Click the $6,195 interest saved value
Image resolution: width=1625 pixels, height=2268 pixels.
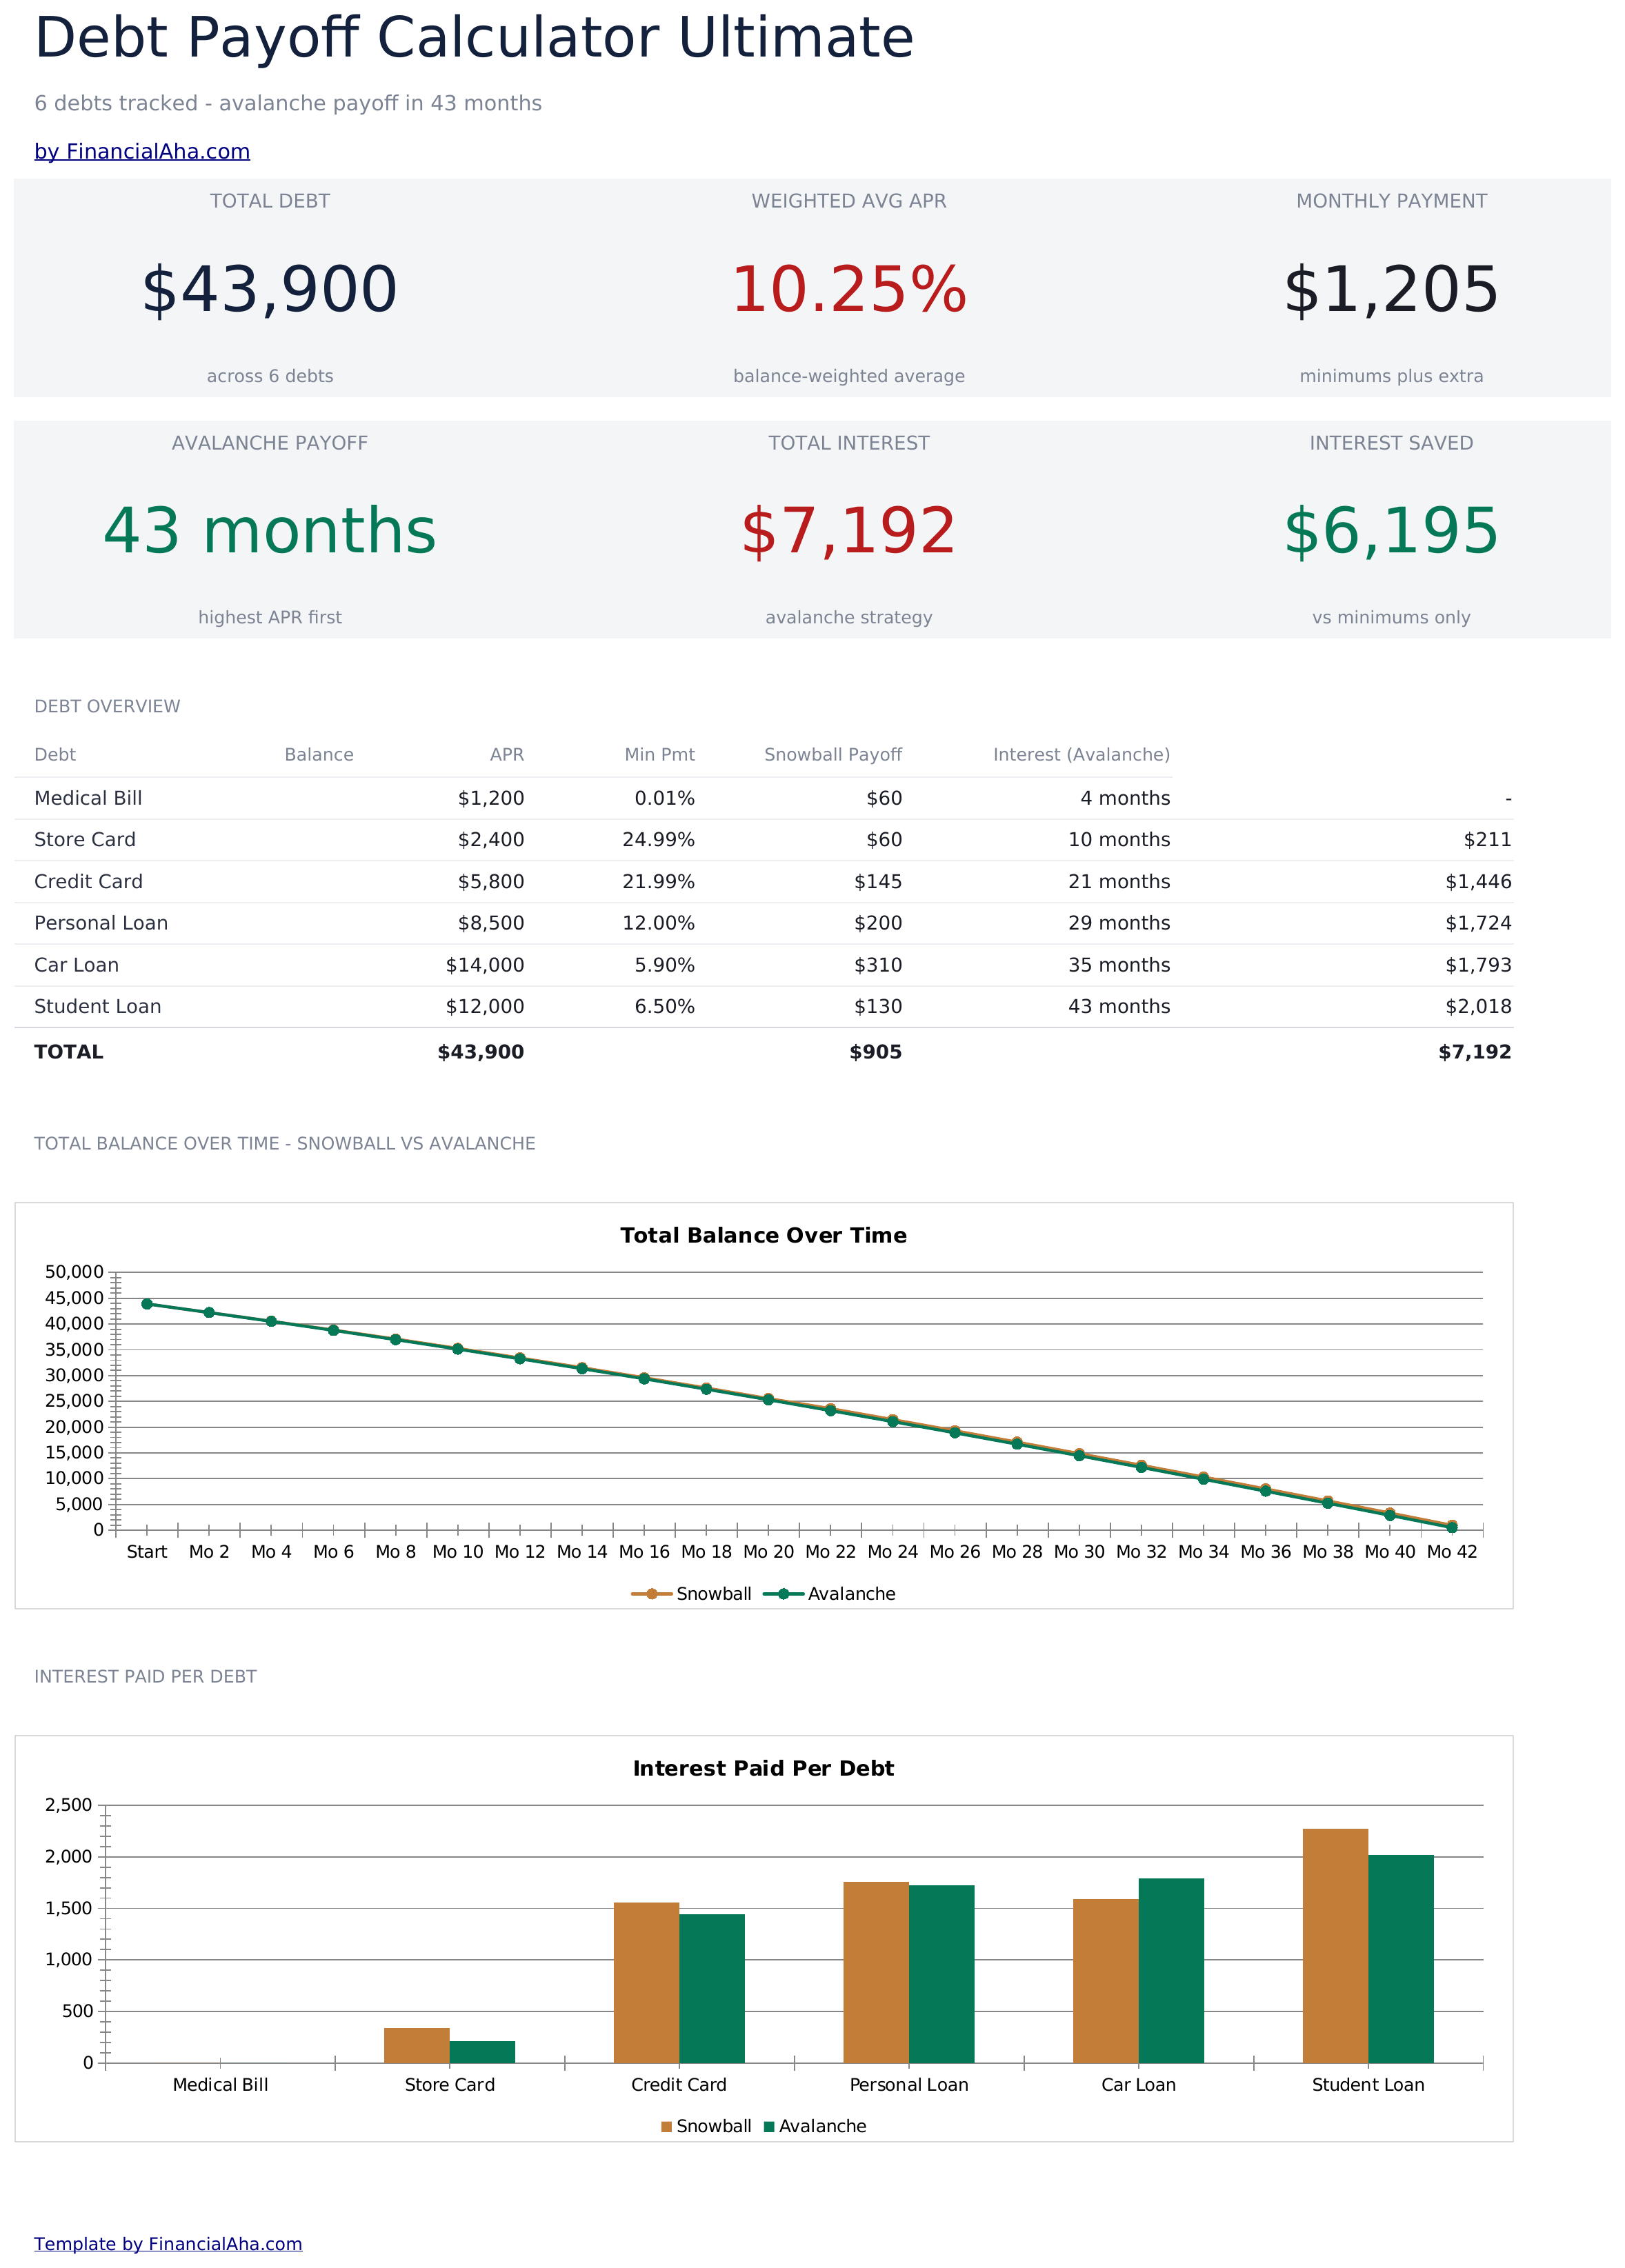[1391, 531]
